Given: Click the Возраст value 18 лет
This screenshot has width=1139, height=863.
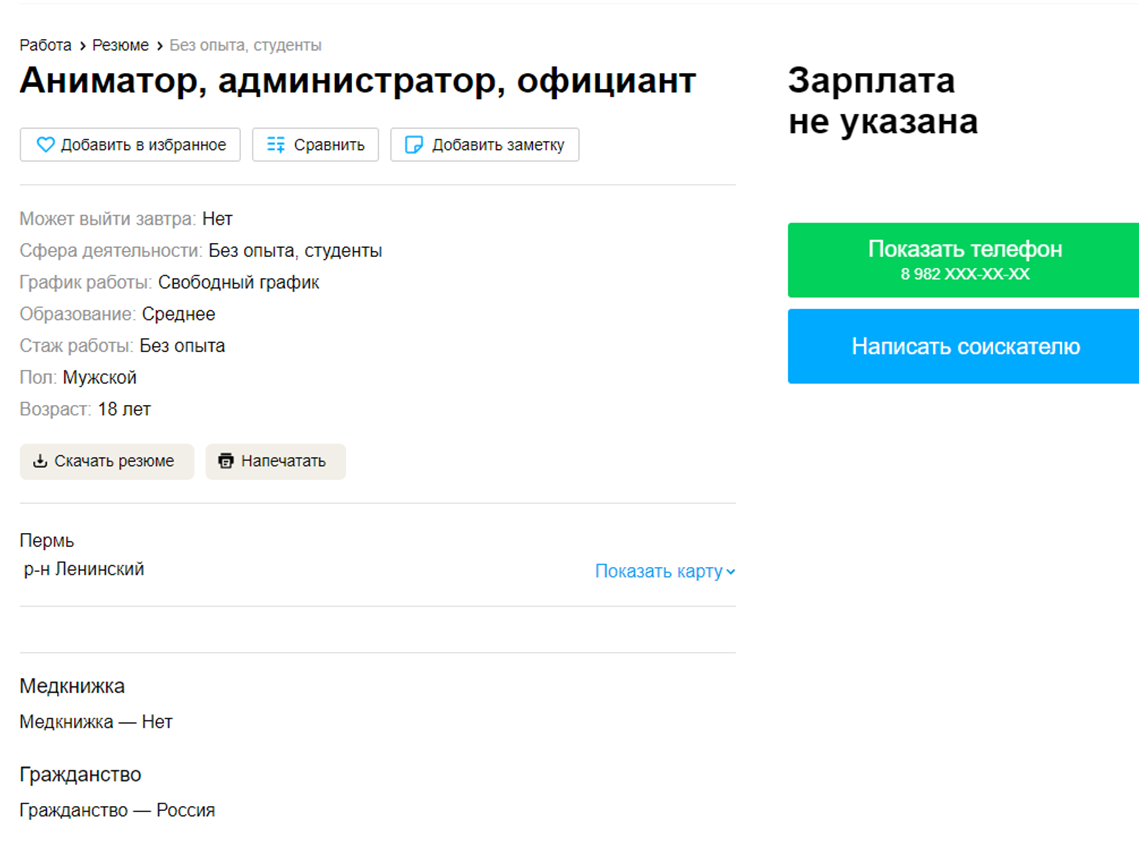Looking at the screenshot, I should (x=124, y=410).
